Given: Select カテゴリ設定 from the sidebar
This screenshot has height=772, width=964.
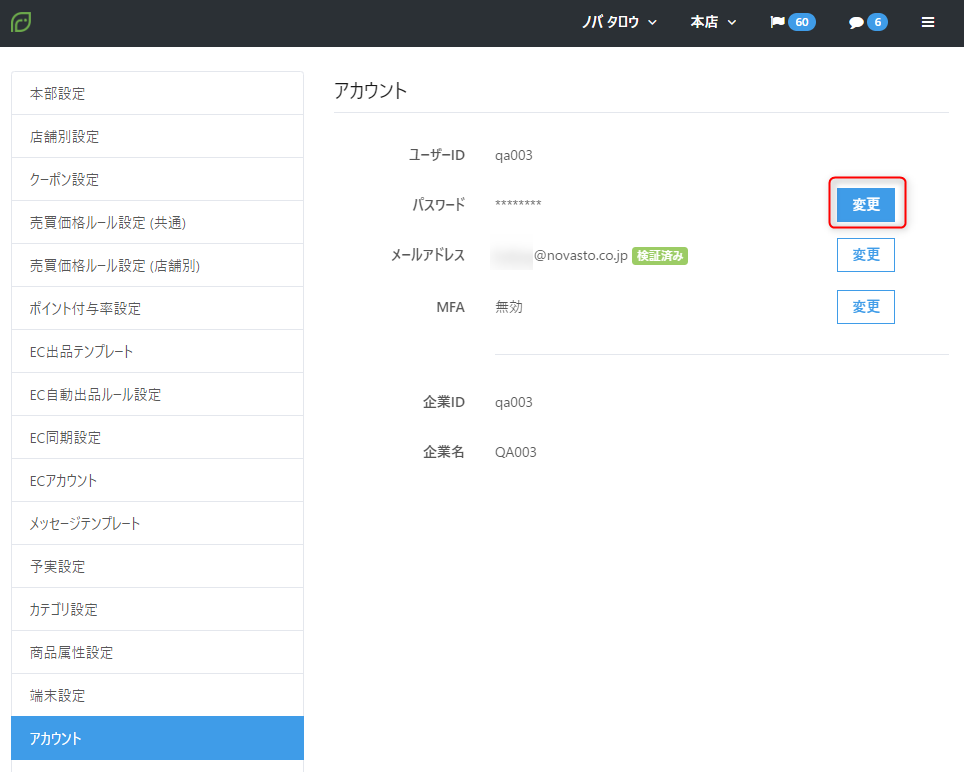Looking at the screenshot, I should tap(157, 610).
